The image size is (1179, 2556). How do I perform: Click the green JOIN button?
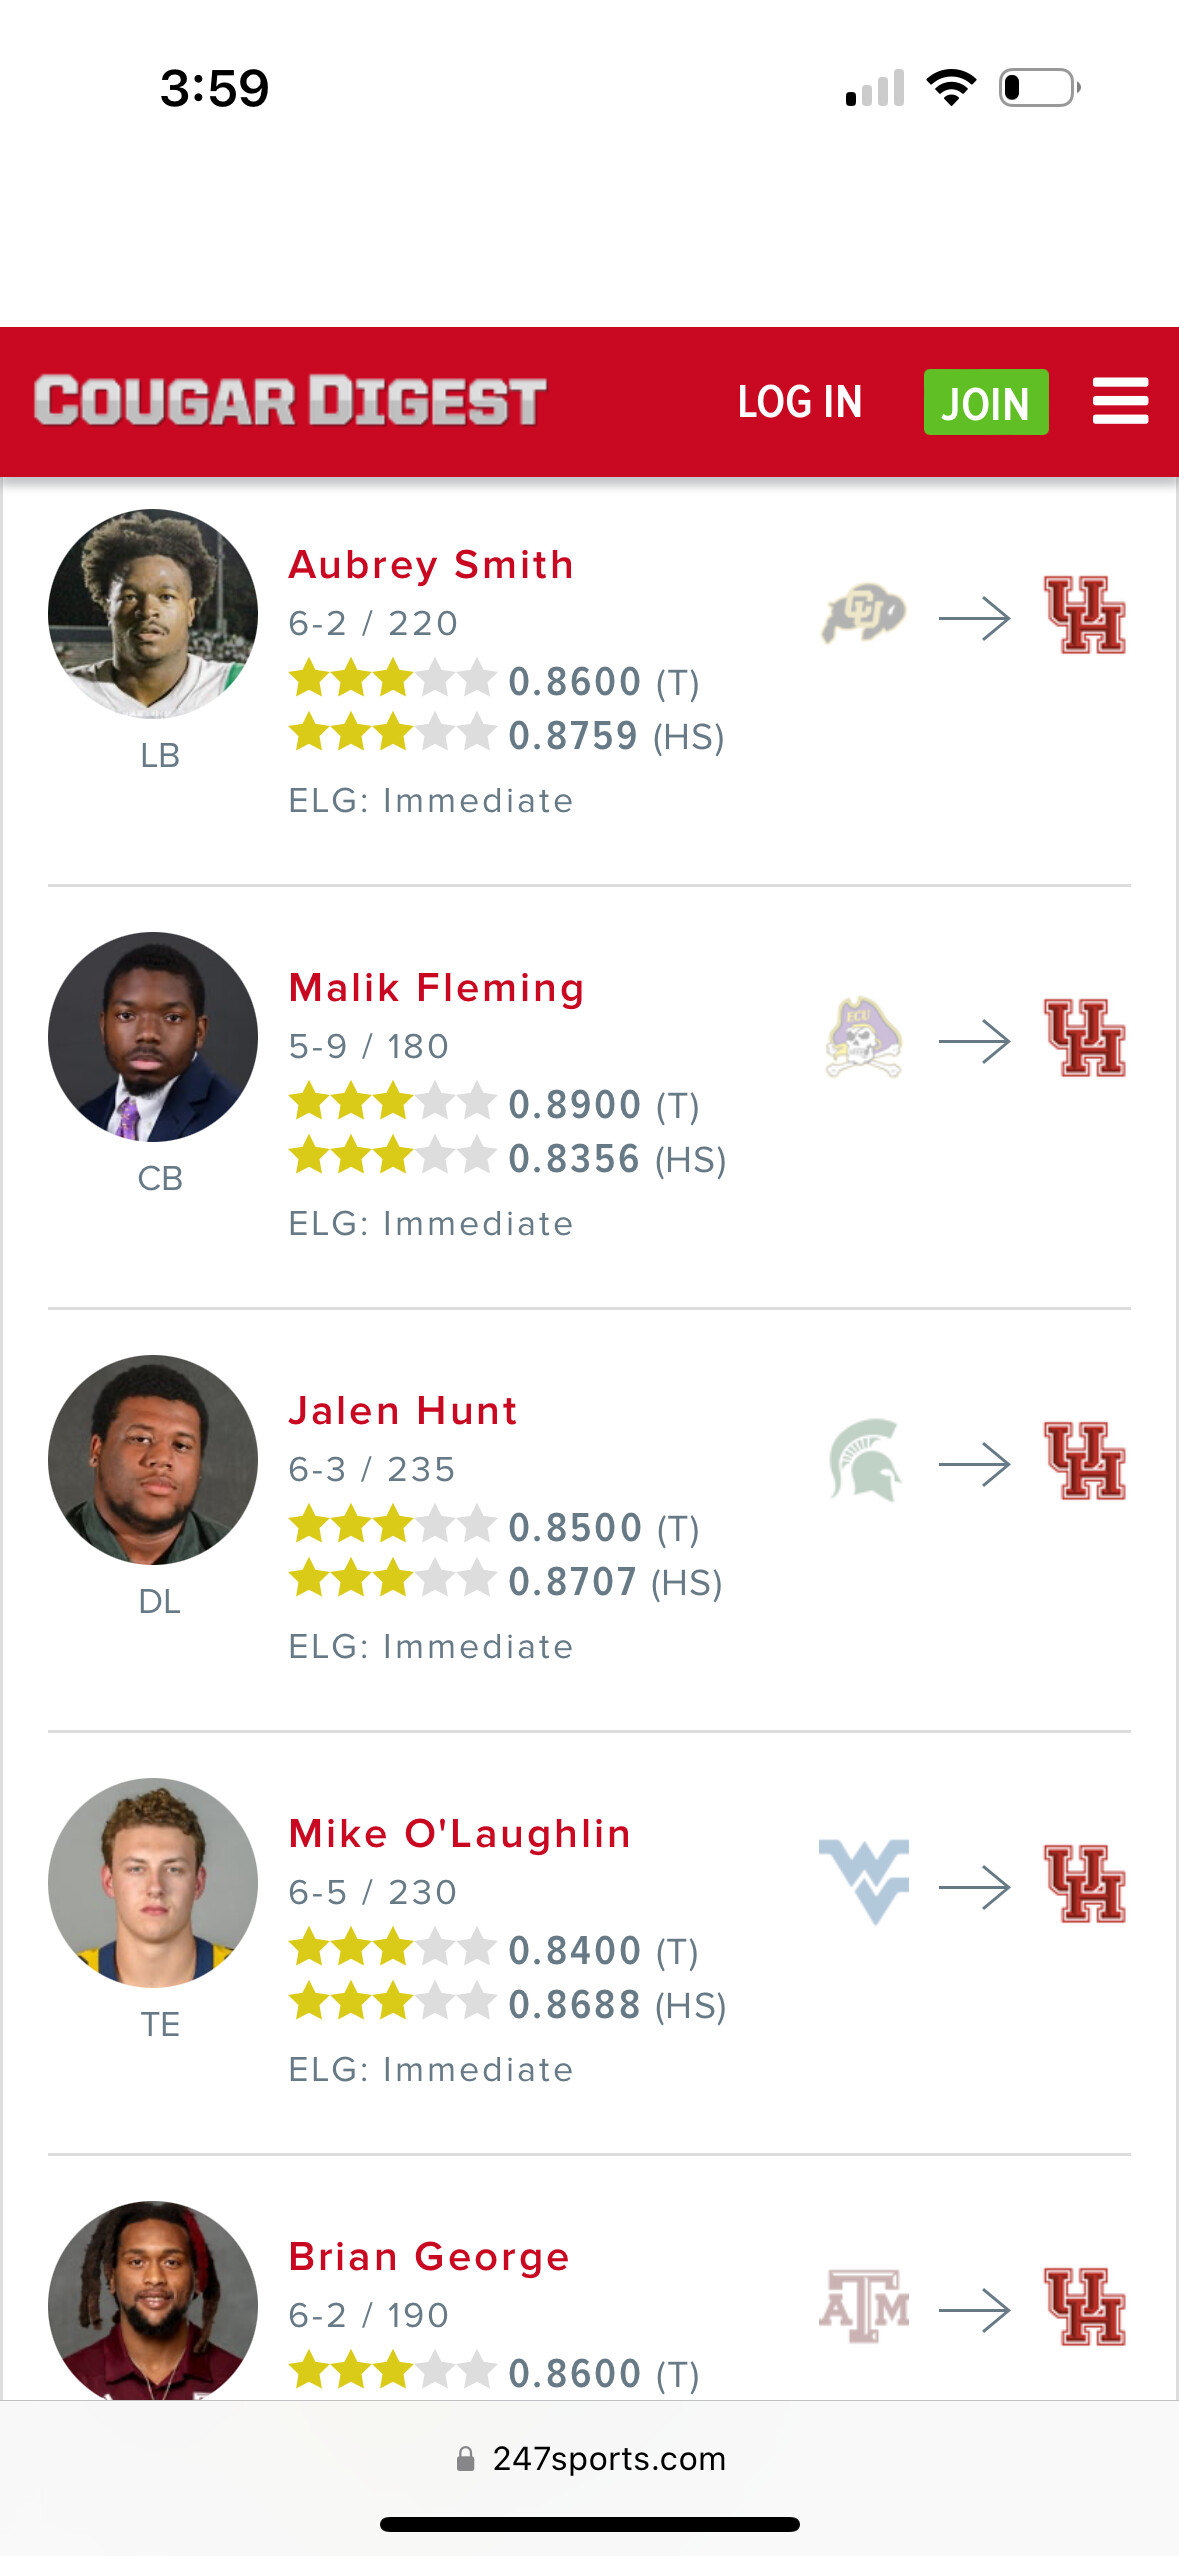coord(986,402)
